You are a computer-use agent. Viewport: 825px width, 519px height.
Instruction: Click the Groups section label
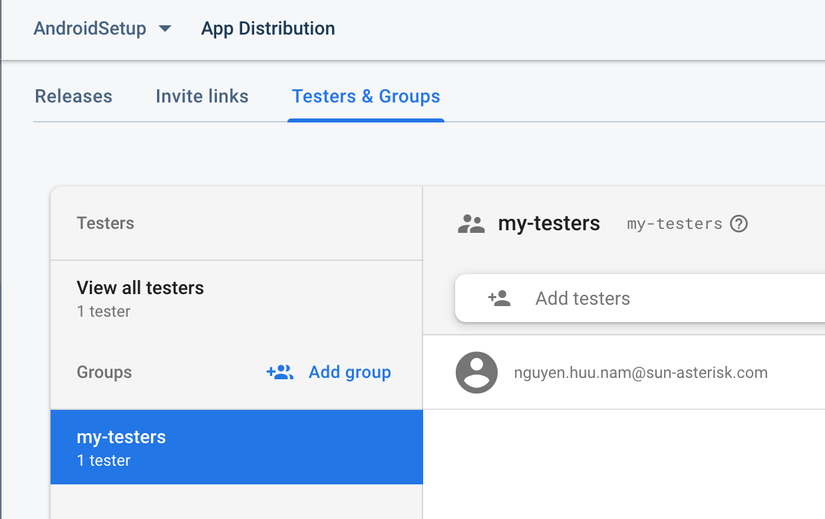click(x=104, y=372)
